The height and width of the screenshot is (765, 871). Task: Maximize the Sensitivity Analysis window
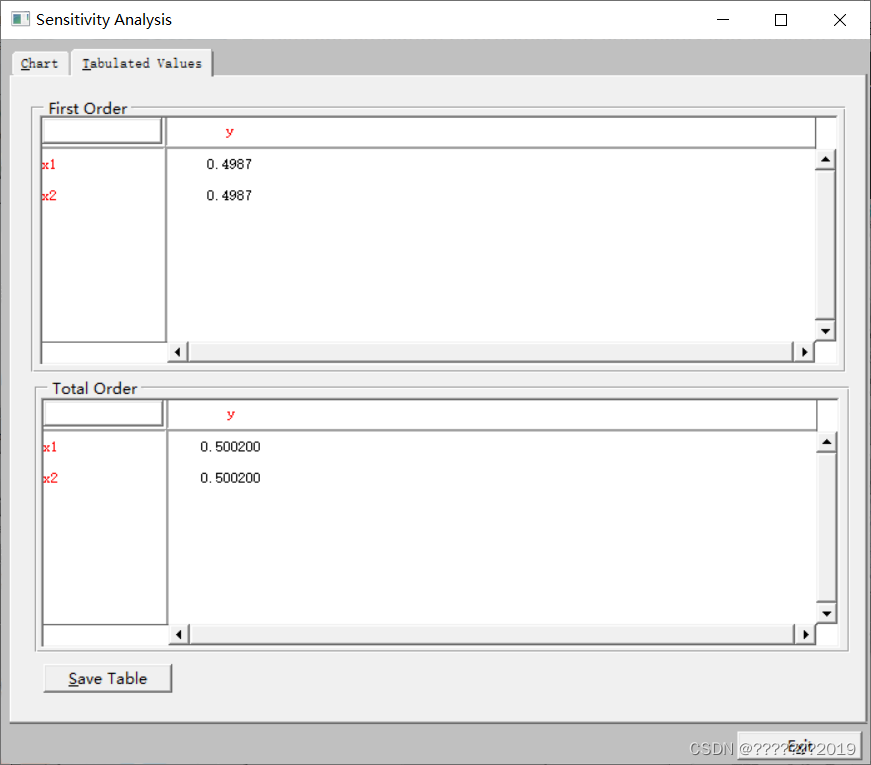coord(781,20)
